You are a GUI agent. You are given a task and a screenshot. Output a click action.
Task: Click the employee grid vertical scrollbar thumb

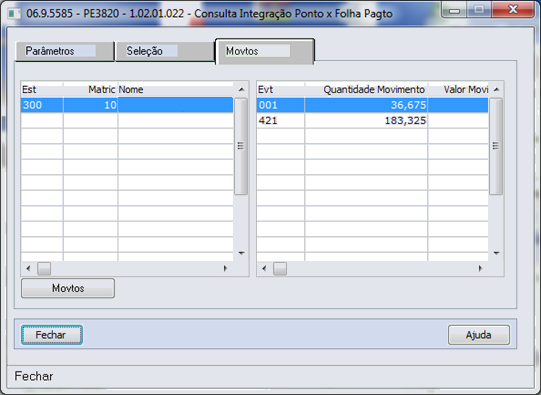point(241,146)
